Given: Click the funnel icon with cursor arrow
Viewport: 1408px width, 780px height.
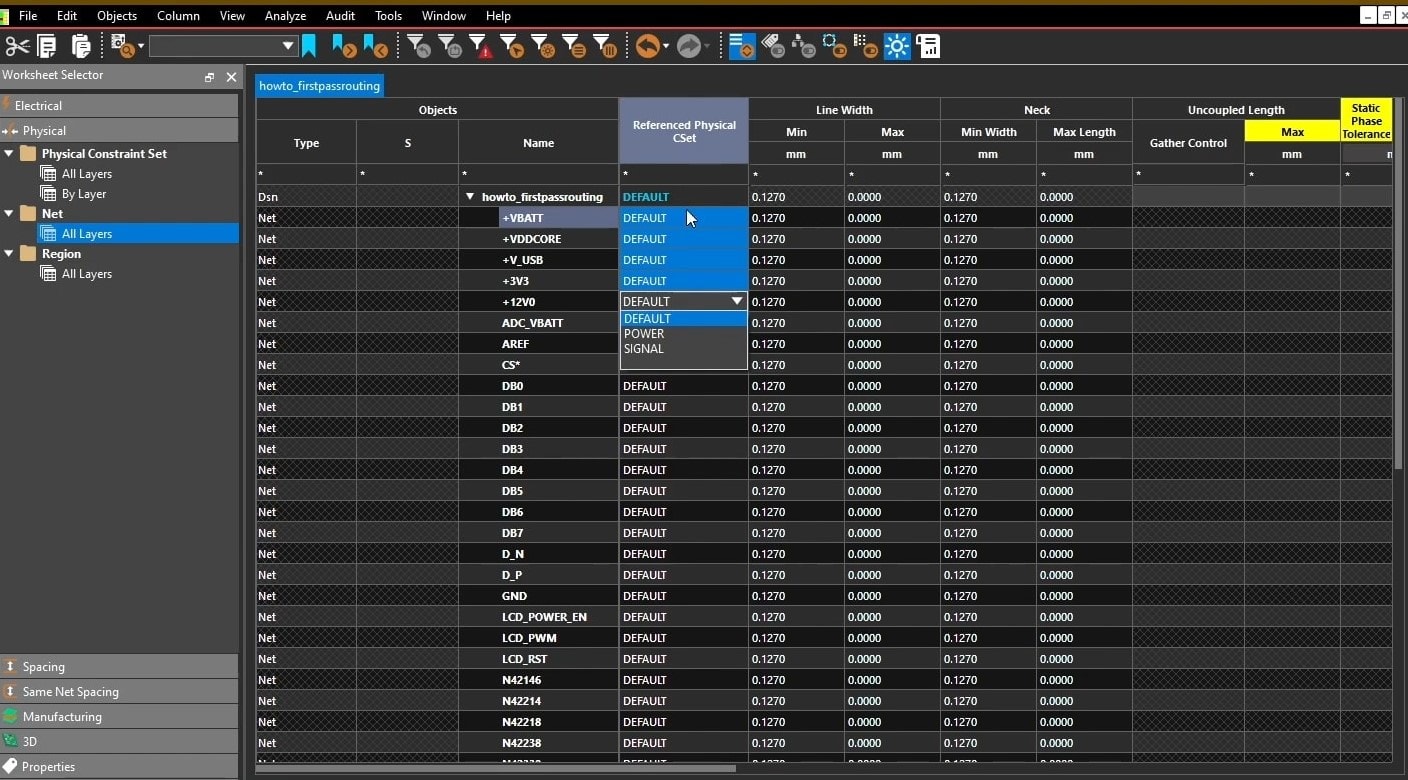Looking at the screenshot, I should pyautogui.click(x=512, y=46).
